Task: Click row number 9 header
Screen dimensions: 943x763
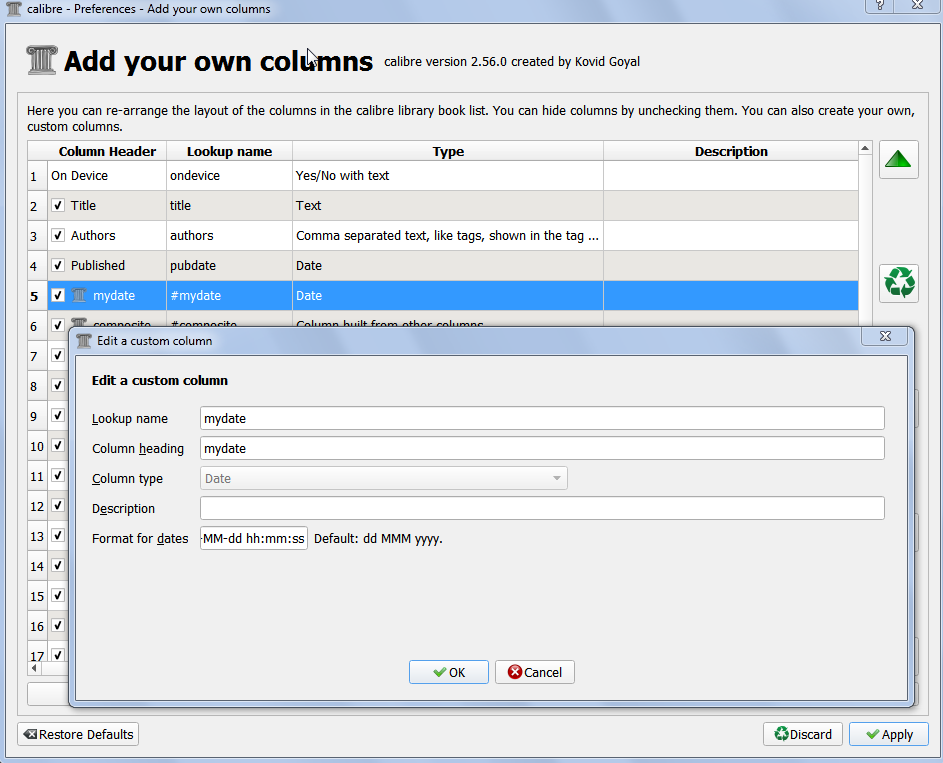Action: click(x=37, y=416)
